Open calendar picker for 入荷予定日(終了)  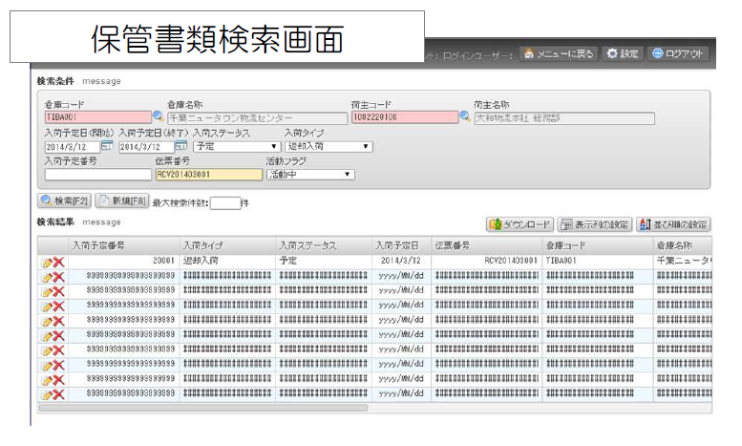click(x=181, y=147)
